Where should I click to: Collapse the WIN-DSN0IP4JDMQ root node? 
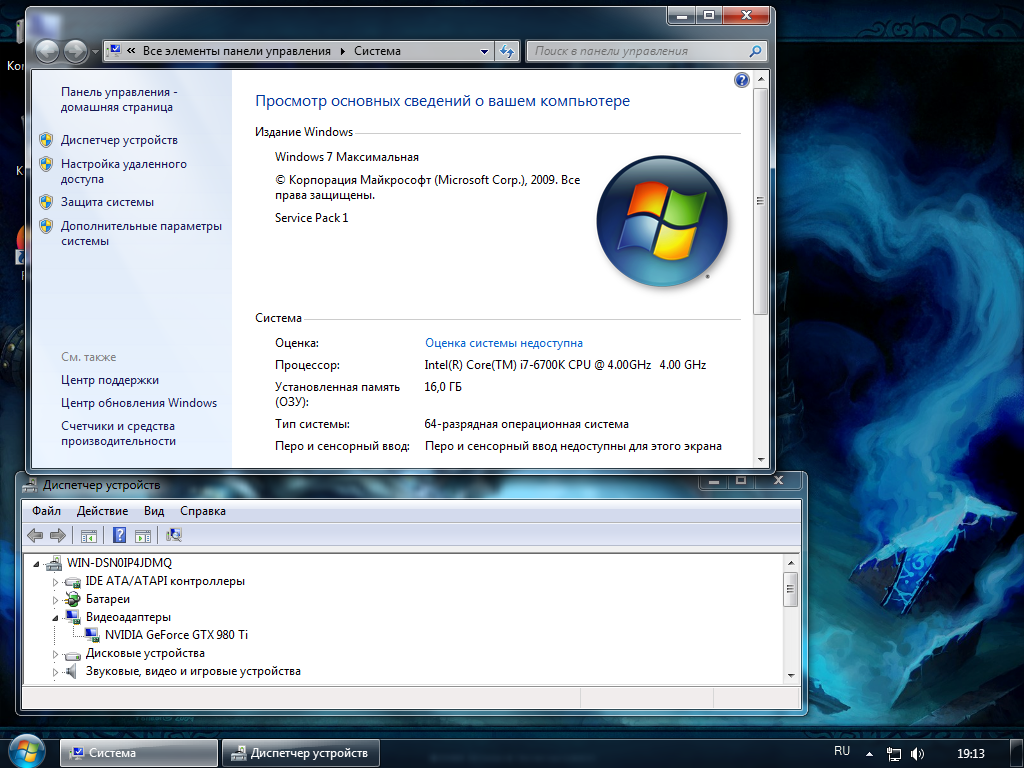(x=37, y=564)
